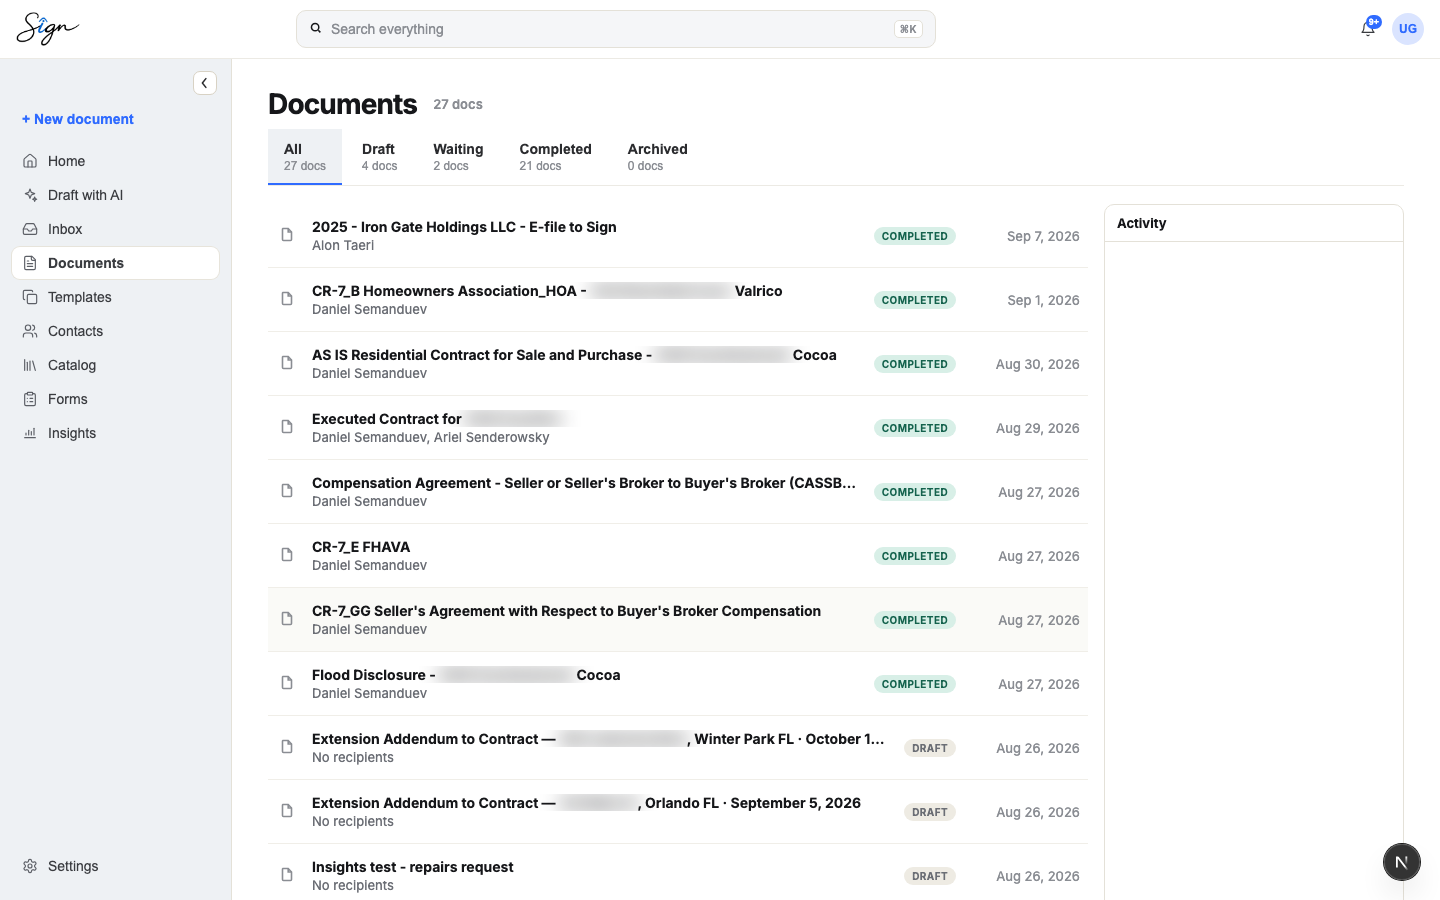Open 2025 - Iron Gate Holdings LLC document
Viewport: 1440px width, 900px height.
coord(464,227)
